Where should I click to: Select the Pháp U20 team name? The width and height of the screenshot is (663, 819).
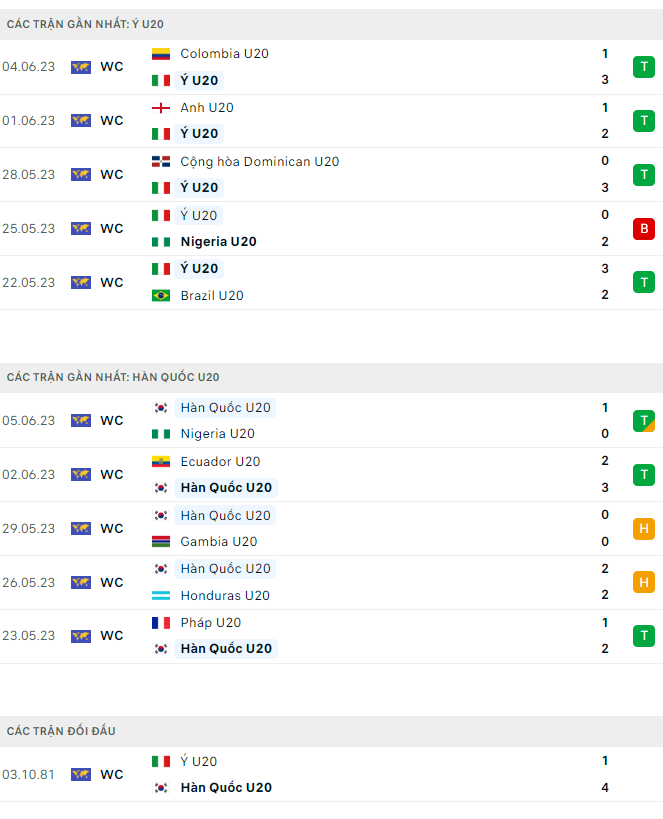pos(210,623)
